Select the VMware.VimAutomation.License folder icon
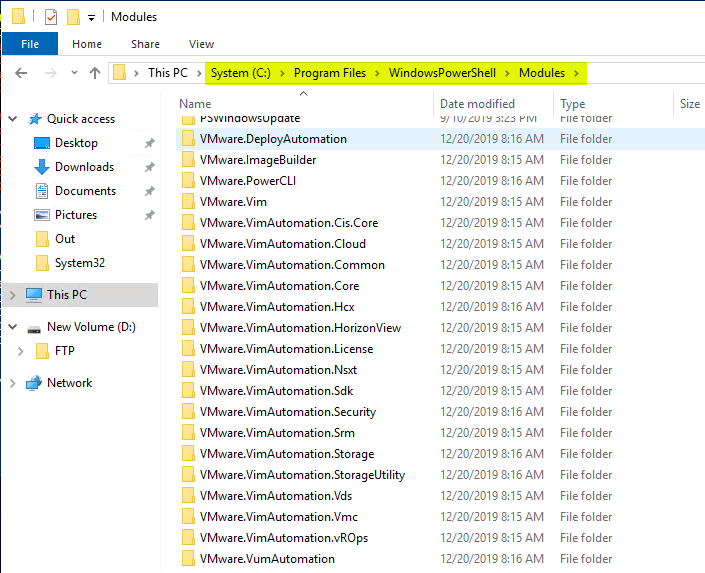The image size is (705, 573). tap(188, 349)
